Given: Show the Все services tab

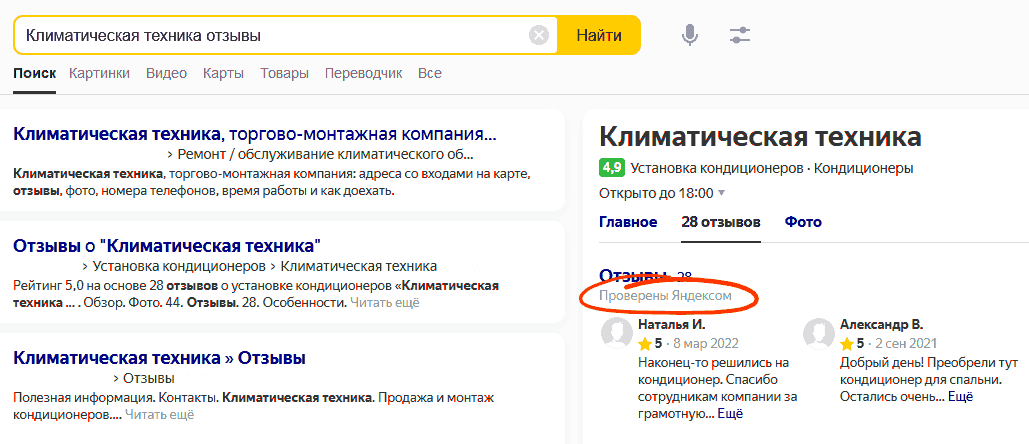Looking at the screenshot, I should click(430, 73).
